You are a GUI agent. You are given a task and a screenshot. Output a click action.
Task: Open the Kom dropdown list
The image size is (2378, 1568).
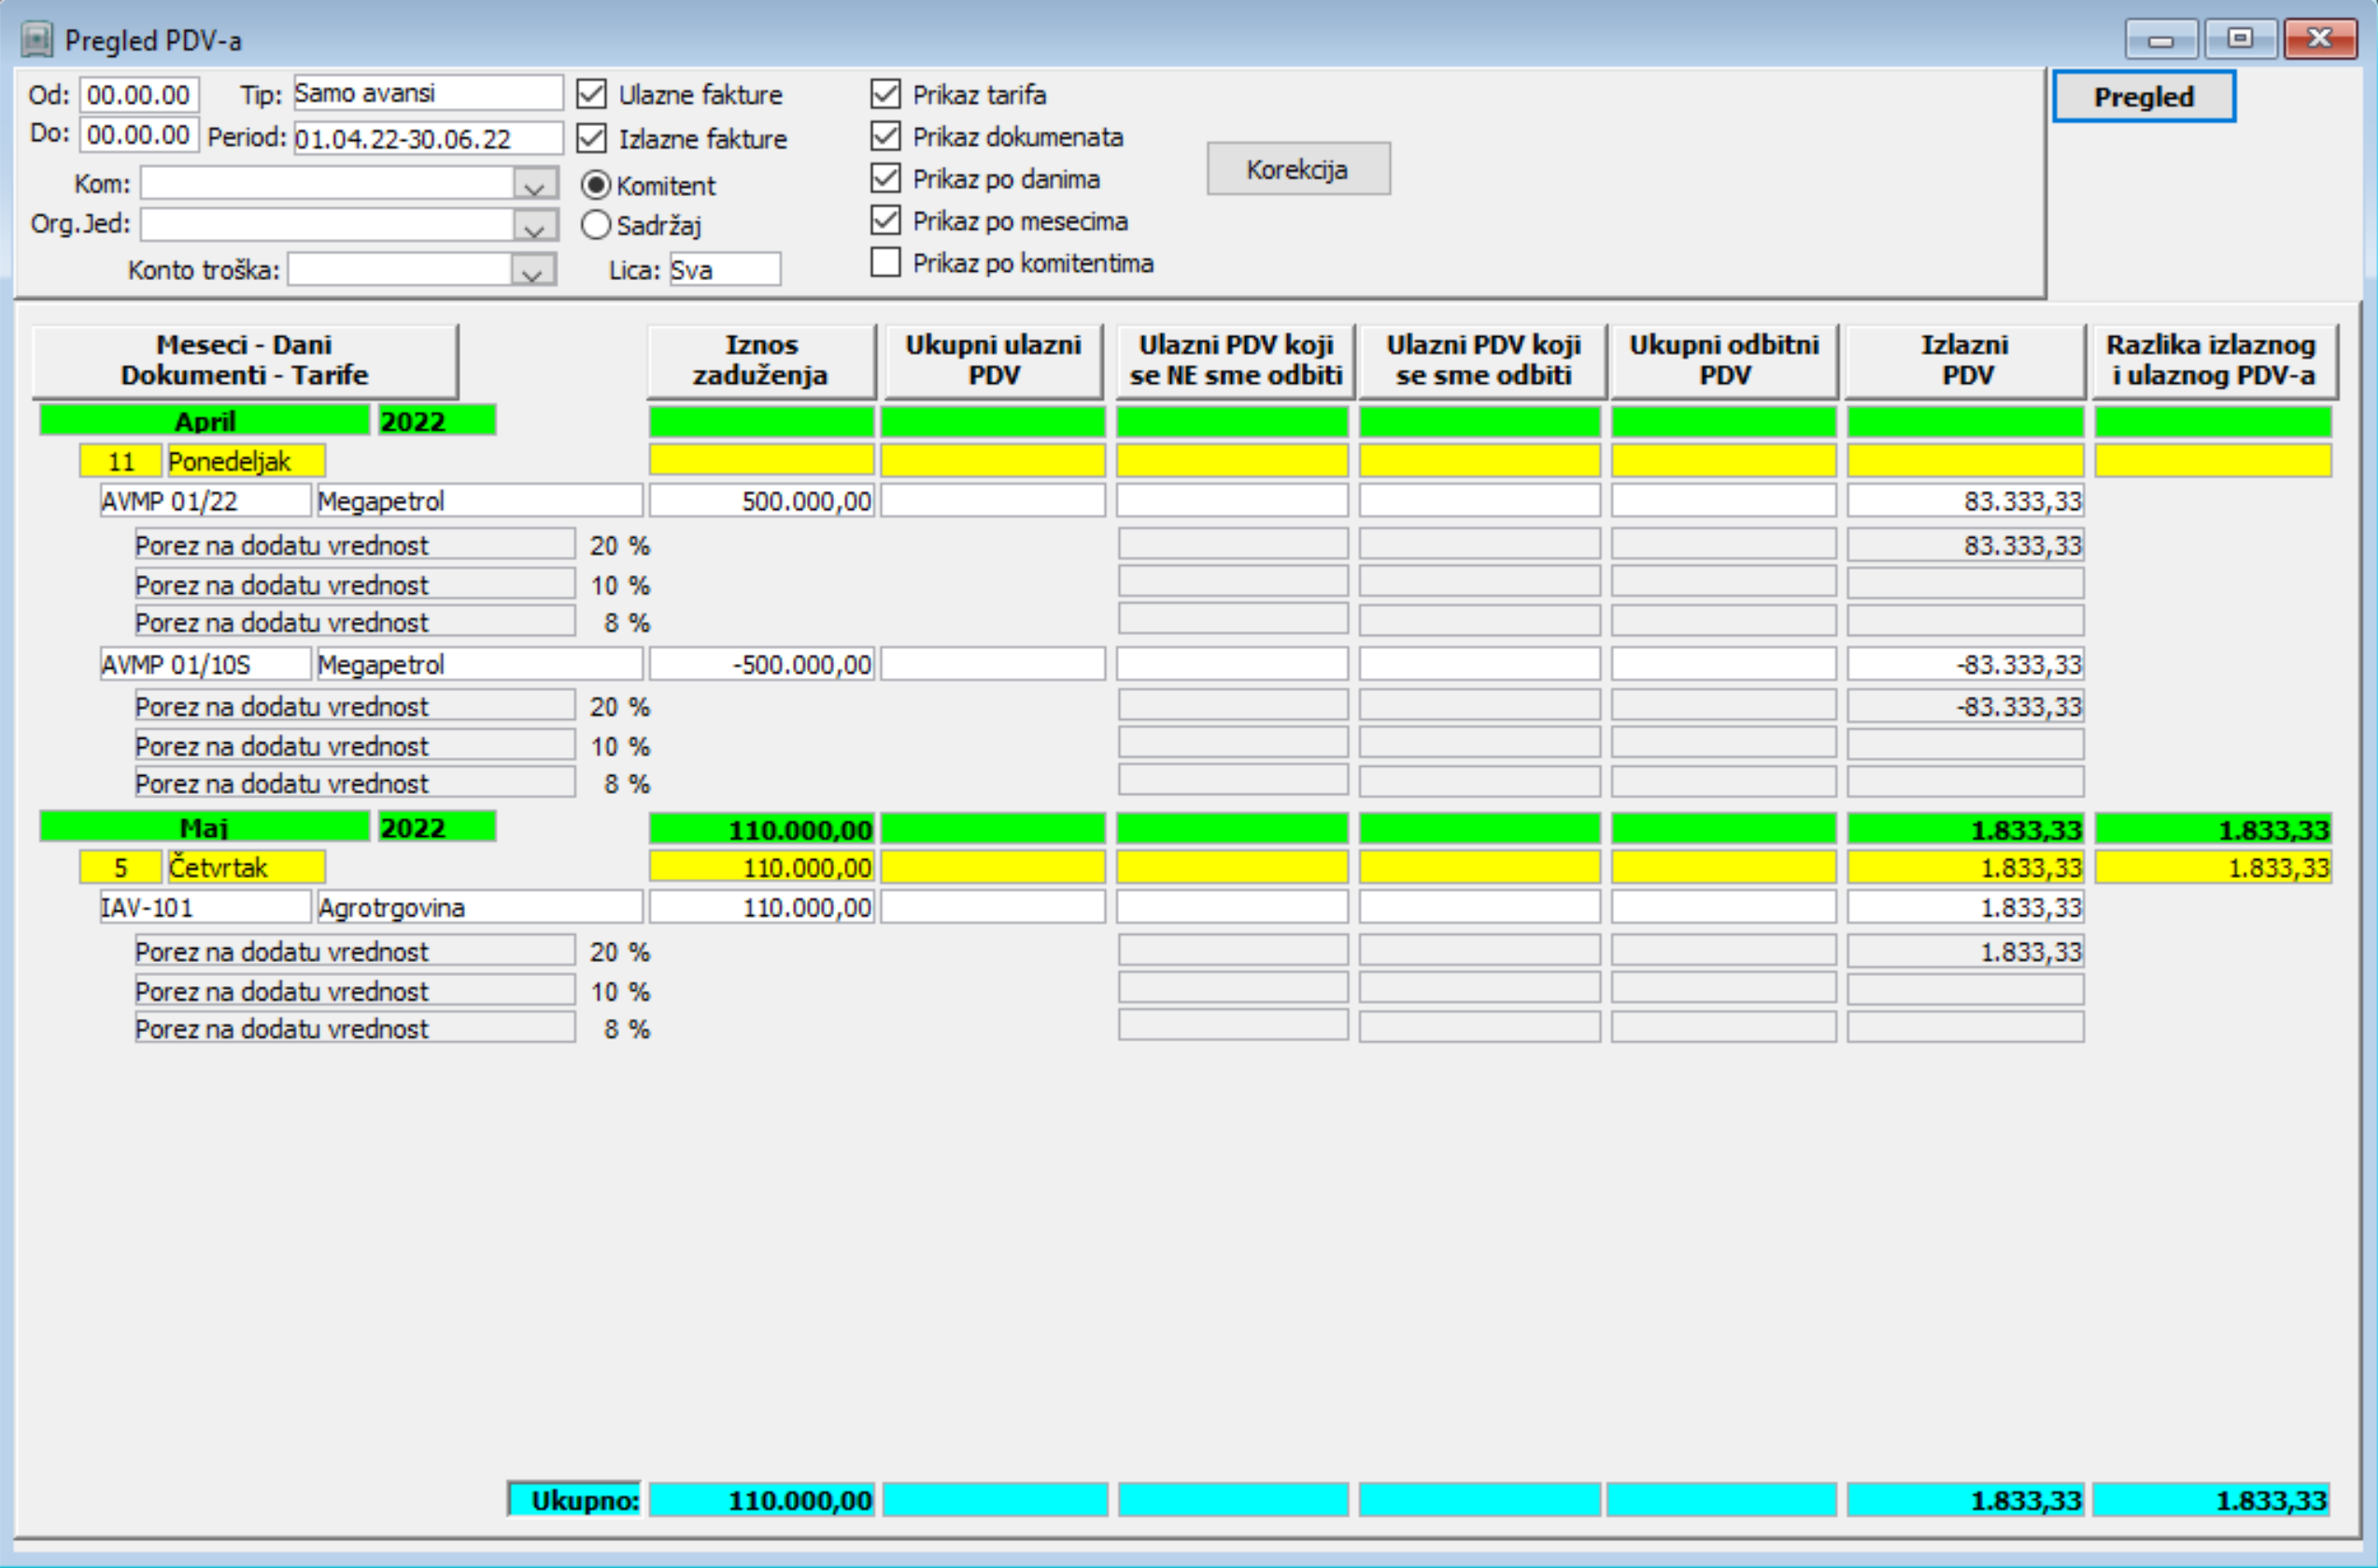(x=535, y=185)
